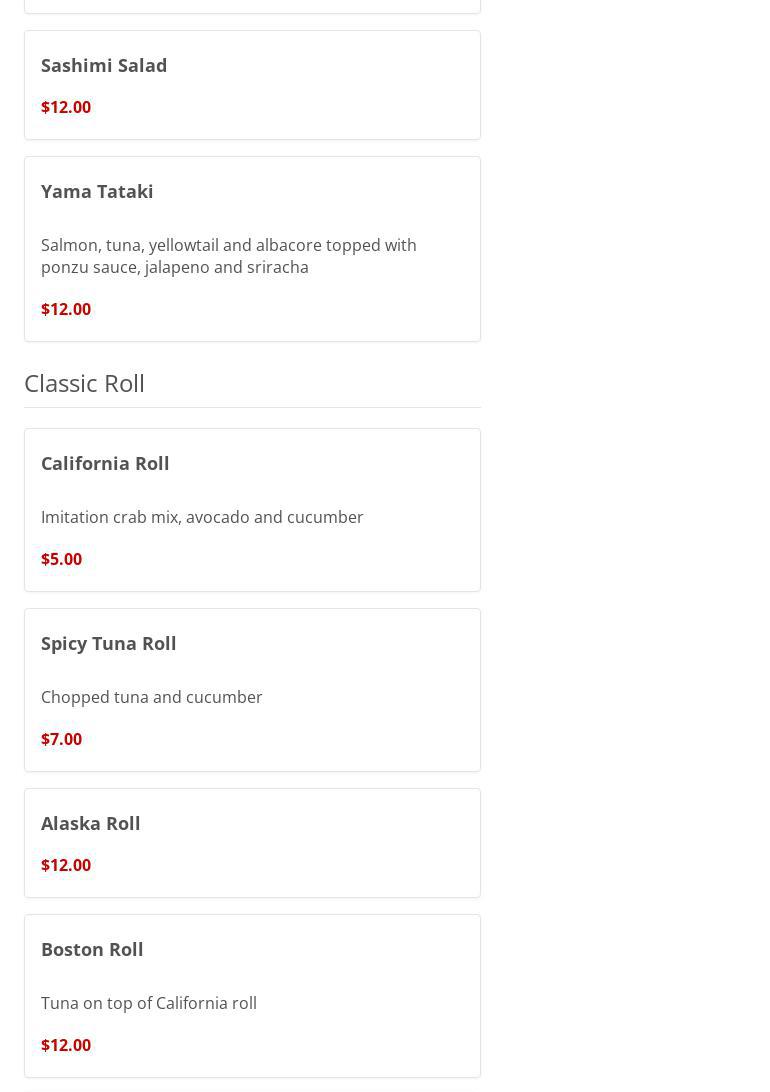This screenshot has height=1092, width=770.
Task: Click the chopped tuna and cucumber description
Action: point(152,697)
